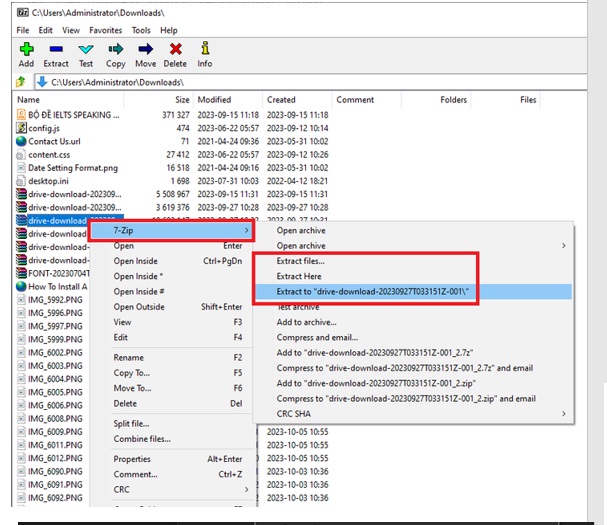This screenshot has width=607, height=525.
Task: Click the Add toolbar icon
Action: [26, 49]
